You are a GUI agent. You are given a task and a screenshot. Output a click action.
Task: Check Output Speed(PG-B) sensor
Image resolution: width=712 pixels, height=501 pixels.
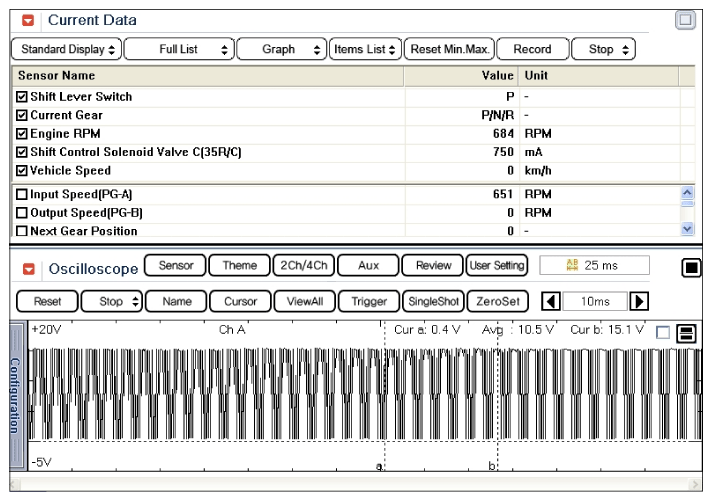click(21, 213)
